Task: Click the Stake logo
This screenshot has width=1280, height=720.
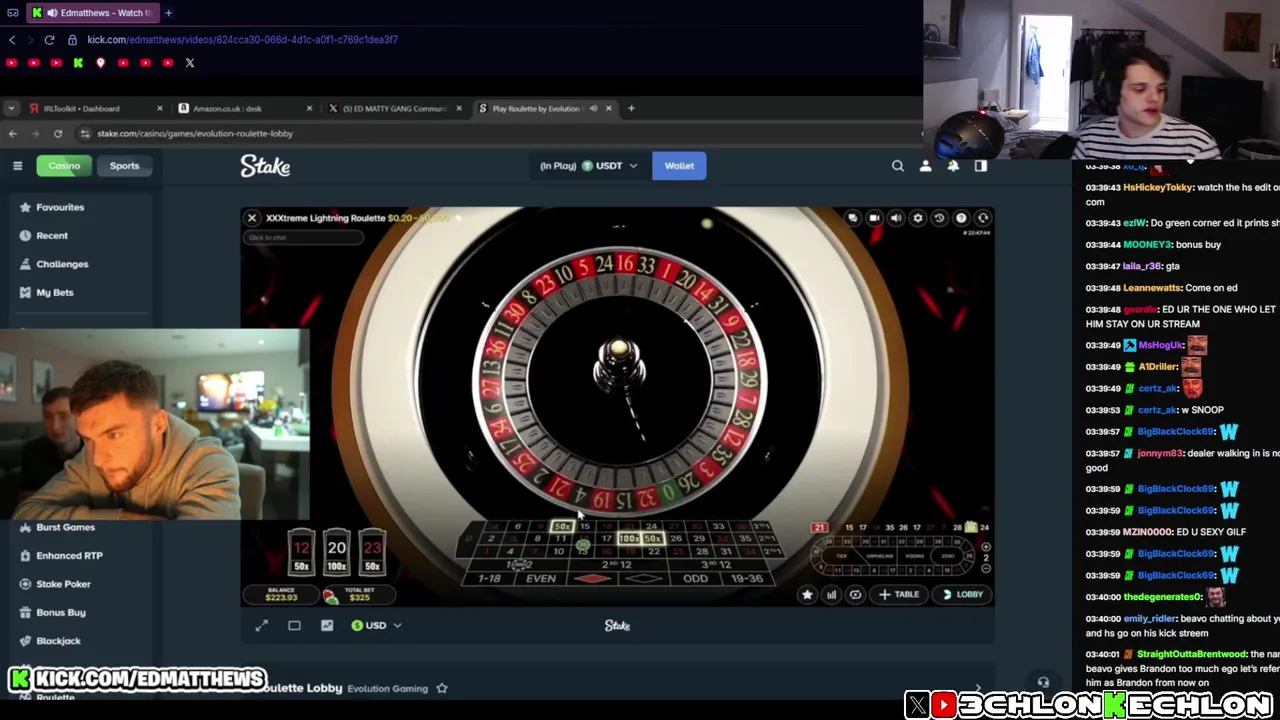Action: coord(265,166)
